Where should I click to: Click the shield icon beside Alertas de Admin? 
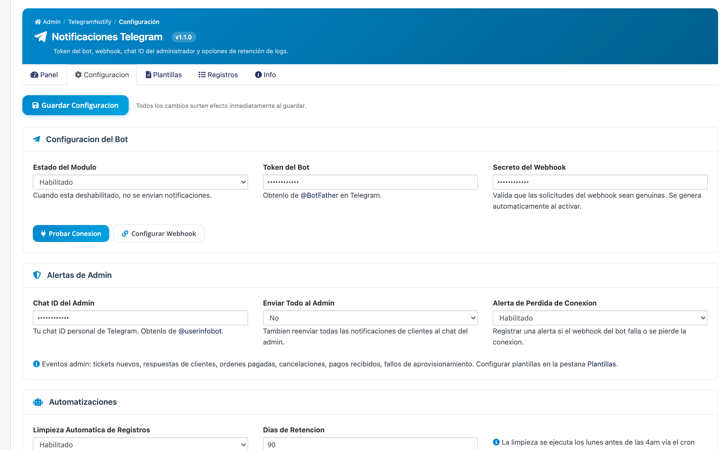37,275
